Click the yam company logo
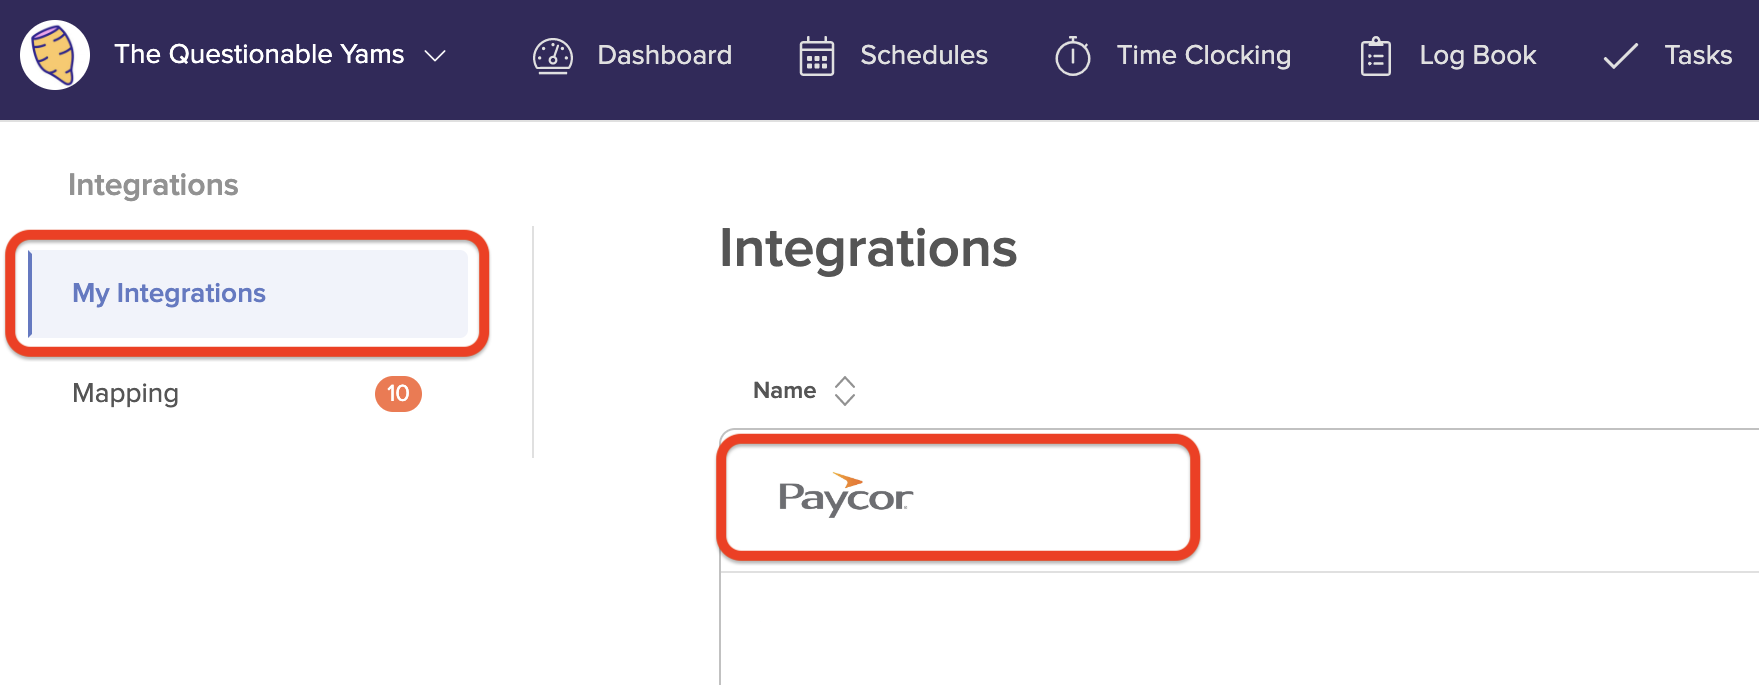This screenshot has width=1759, height=685. pos(53,55)
